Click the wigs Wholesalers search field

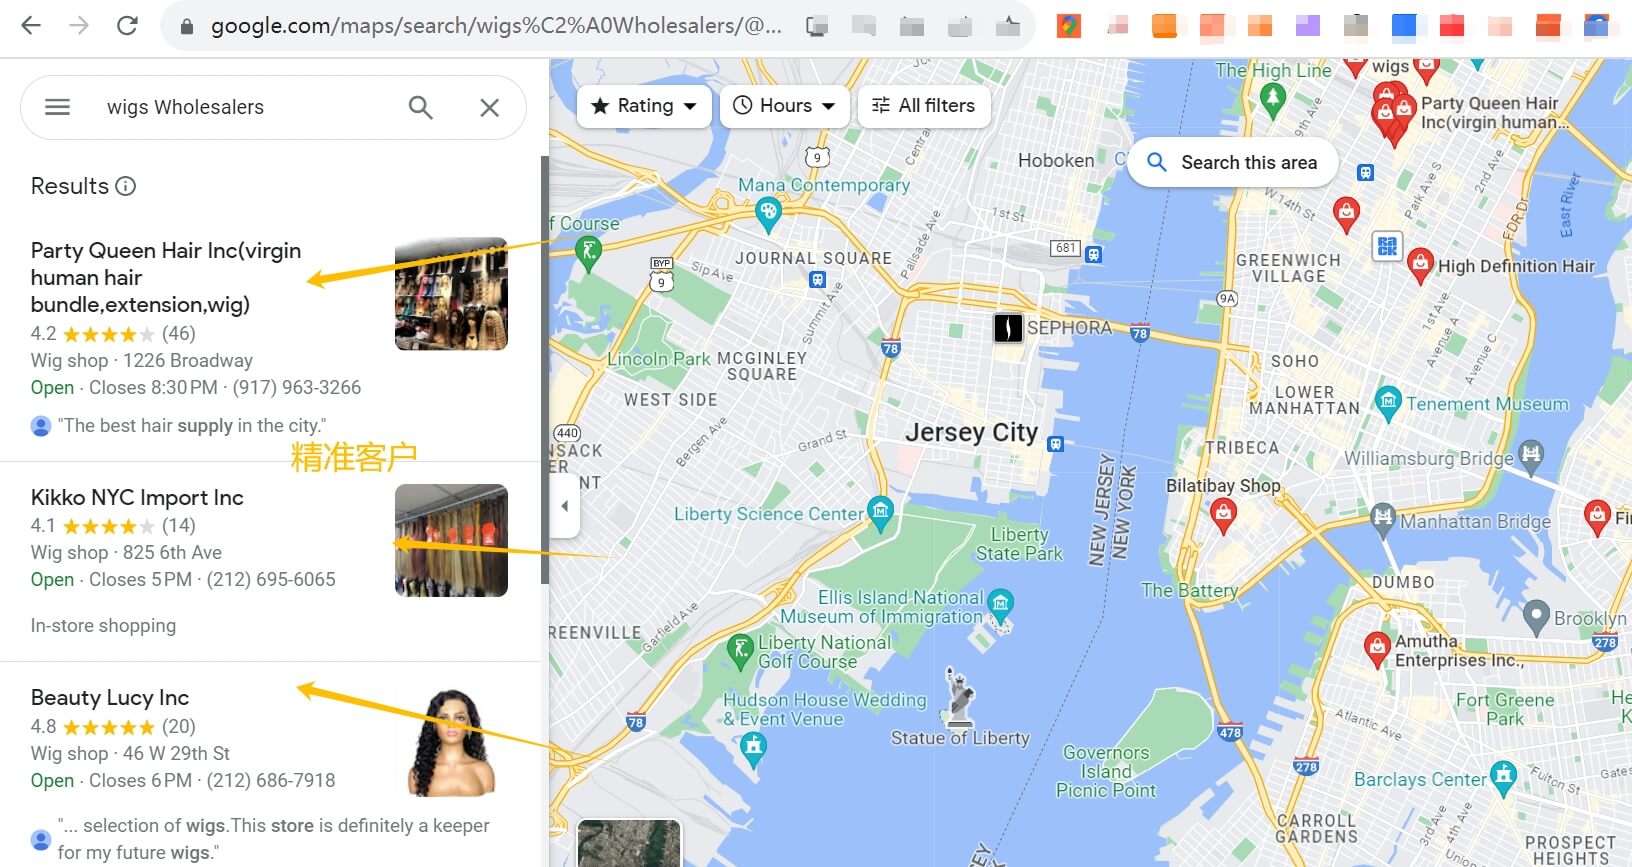point(245,107)
